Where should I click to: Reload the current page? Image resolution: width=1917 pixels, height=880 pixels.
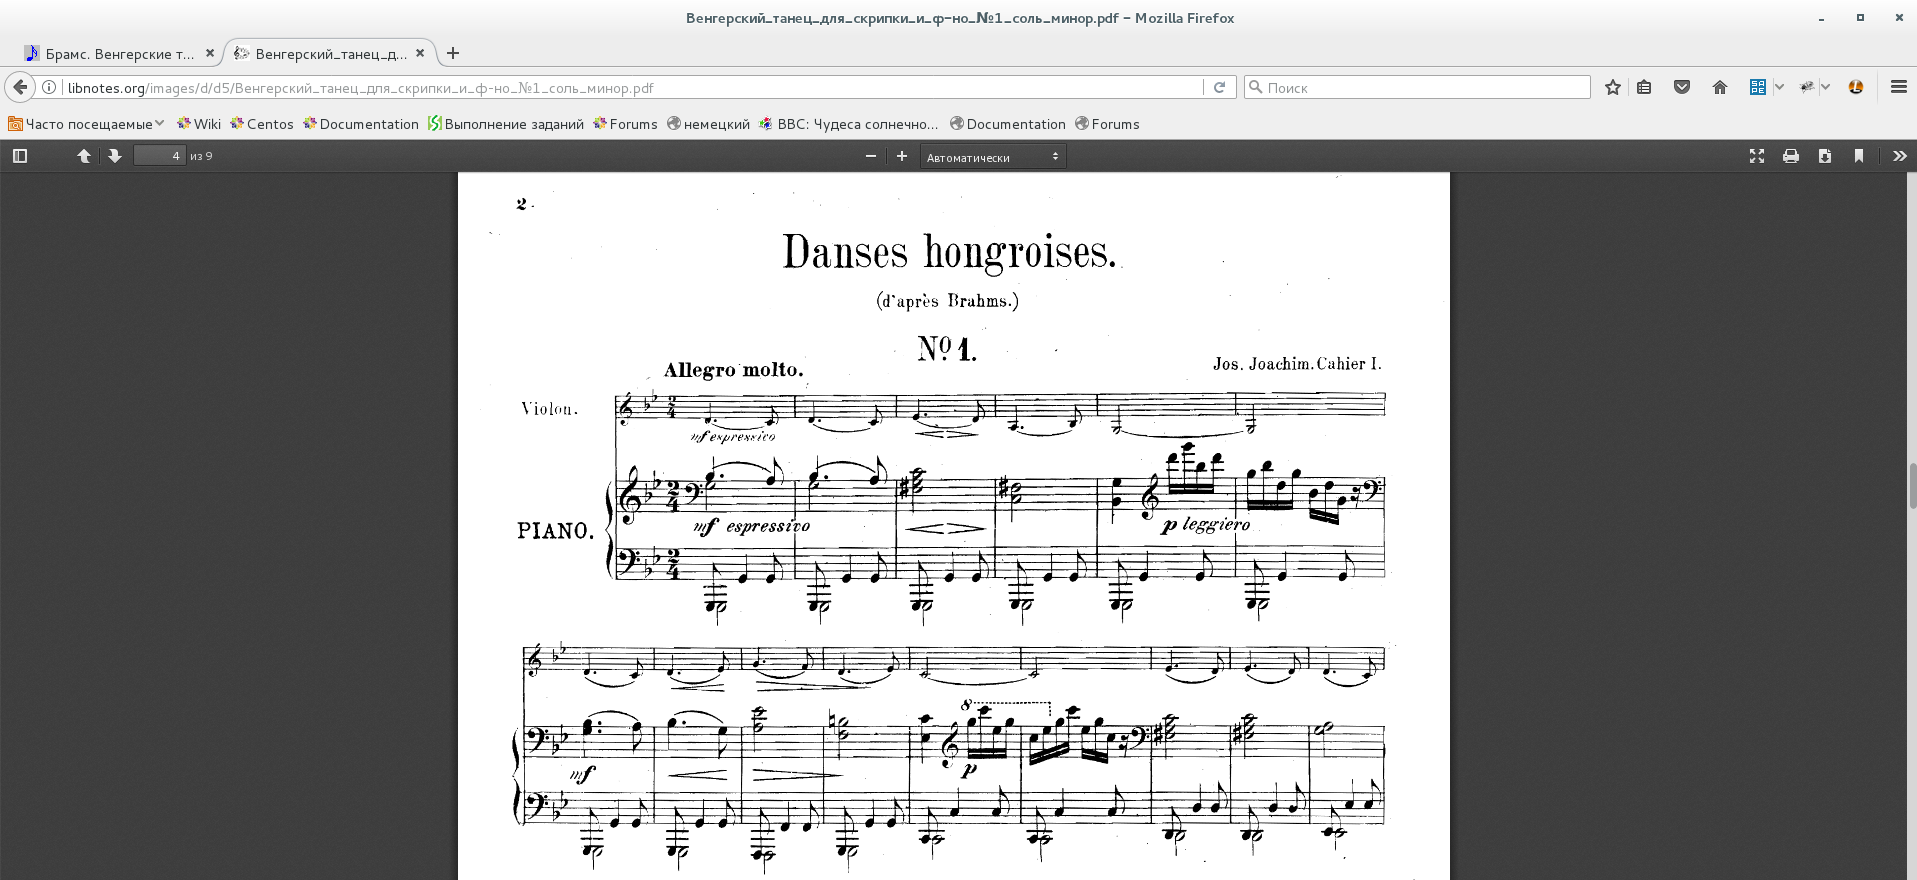tap(1219, 87)
